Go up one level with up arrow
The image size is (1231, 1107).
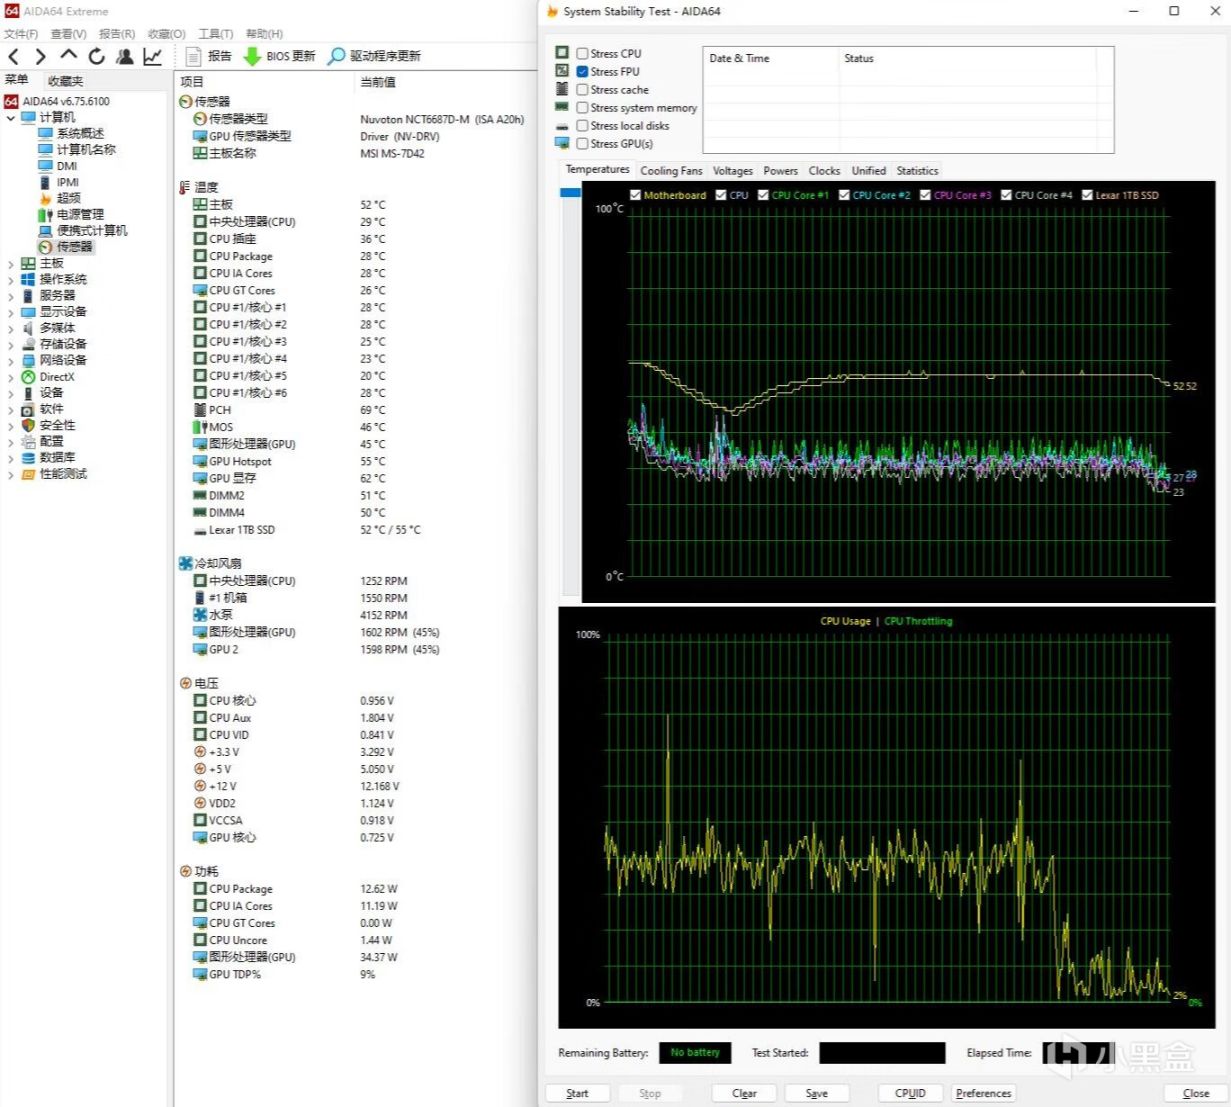[x=68, y=56]
